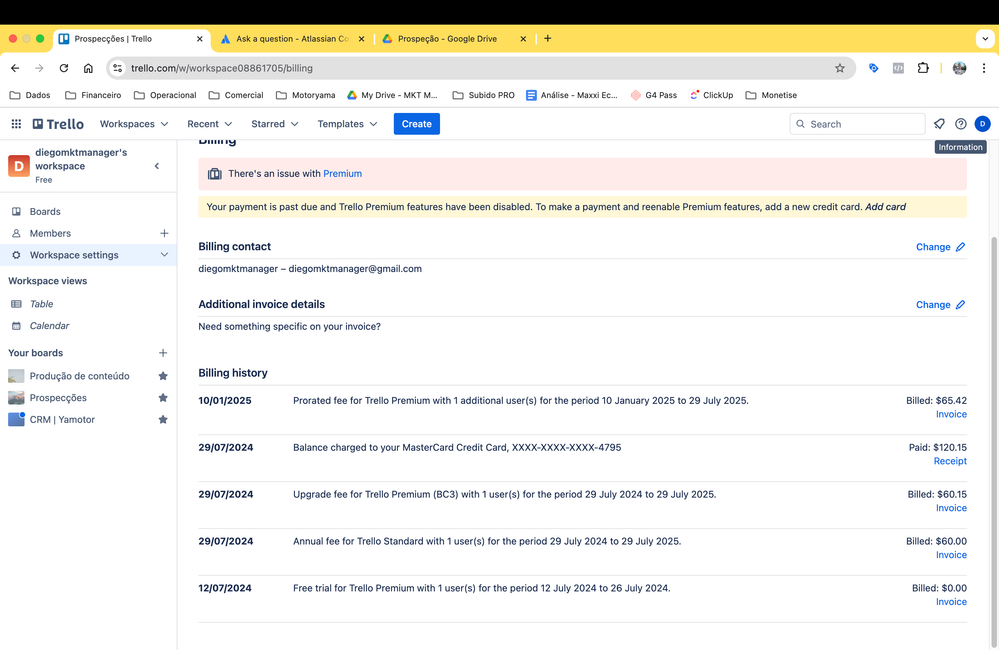Expand the Templates dropdown
999x650 pixels.
(x=347, y=124)
